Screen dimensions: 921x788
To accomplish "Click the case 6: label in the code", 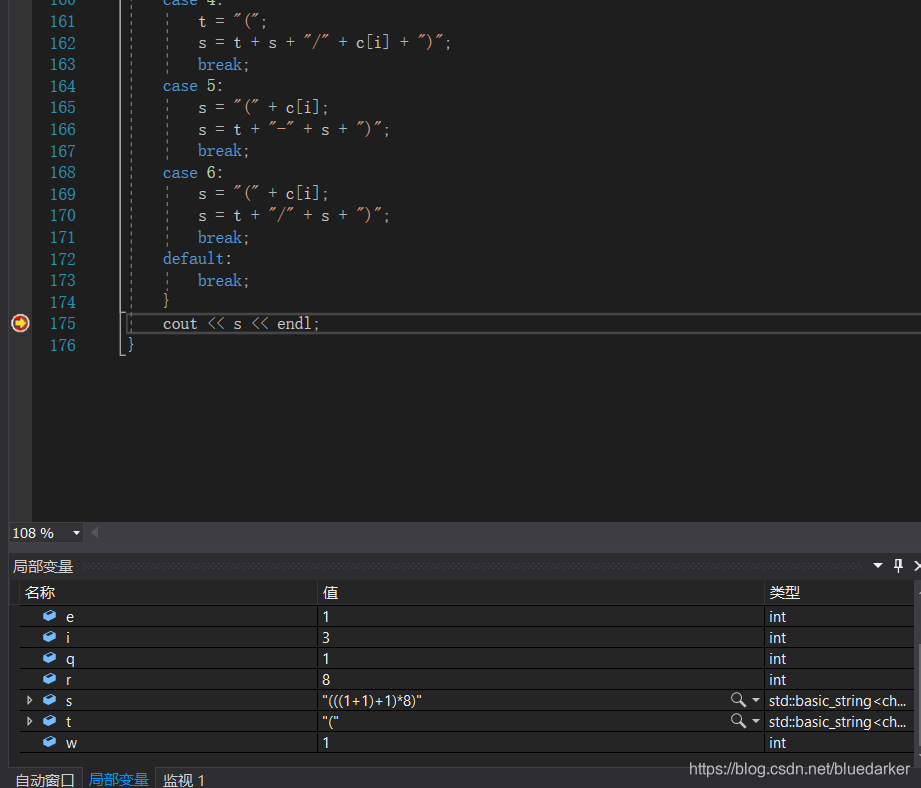I will (x=193, y=173).
